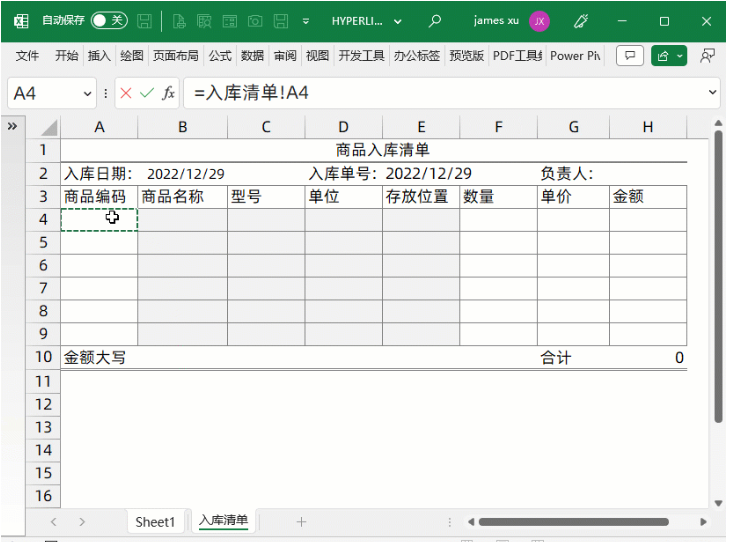Screen dimensions: 729x542
Task: Expand the Name Box dropdown arrow
Action: [x=87, y=93]
